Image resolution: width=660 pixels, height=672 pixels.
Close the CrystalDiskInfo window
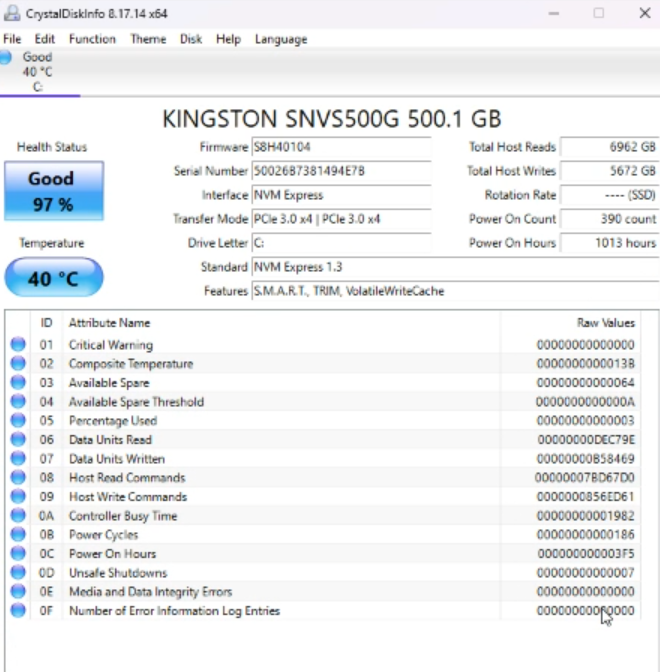[x=645, y=13]
